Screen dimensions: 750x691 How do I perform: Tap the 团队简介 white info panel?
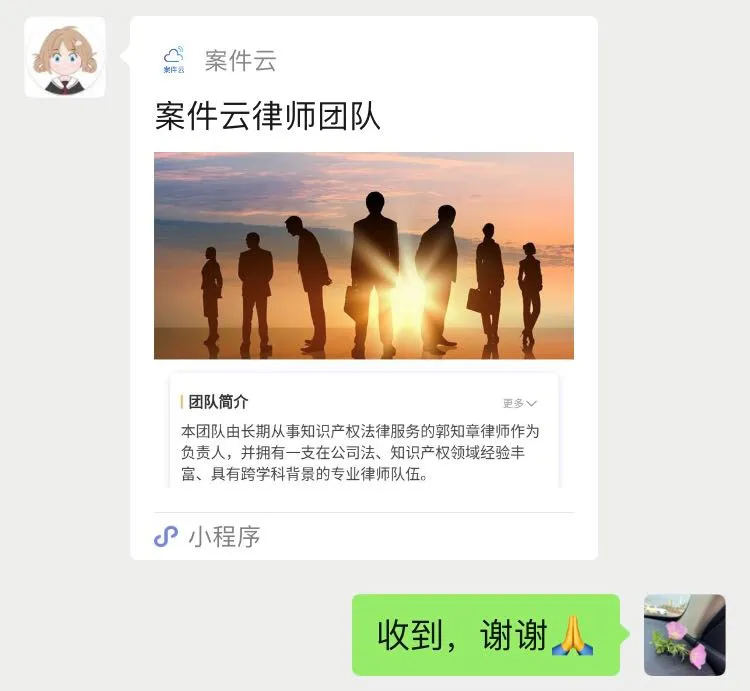point(364,430)
